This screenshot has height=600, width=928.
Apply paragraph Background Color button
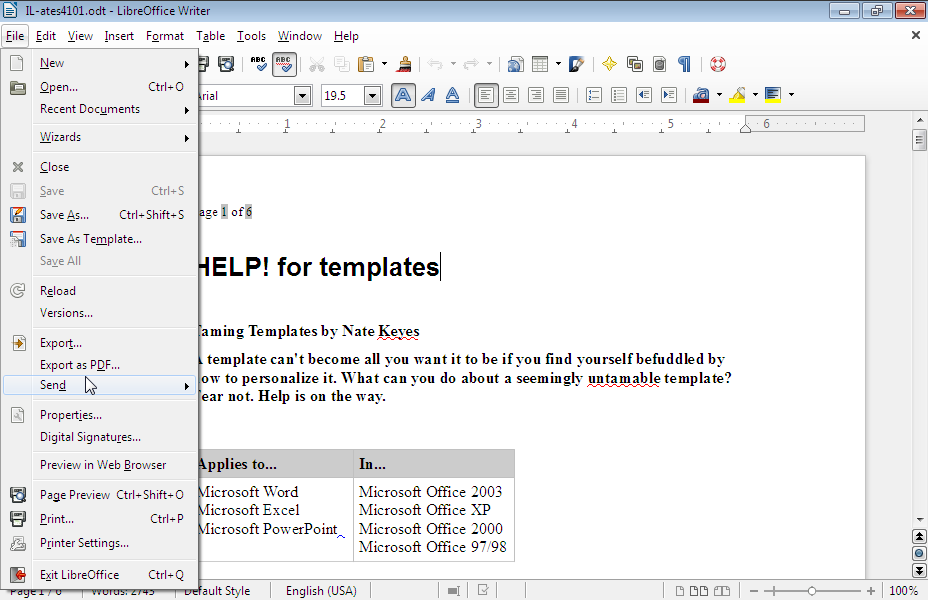(x=773, y=95)
